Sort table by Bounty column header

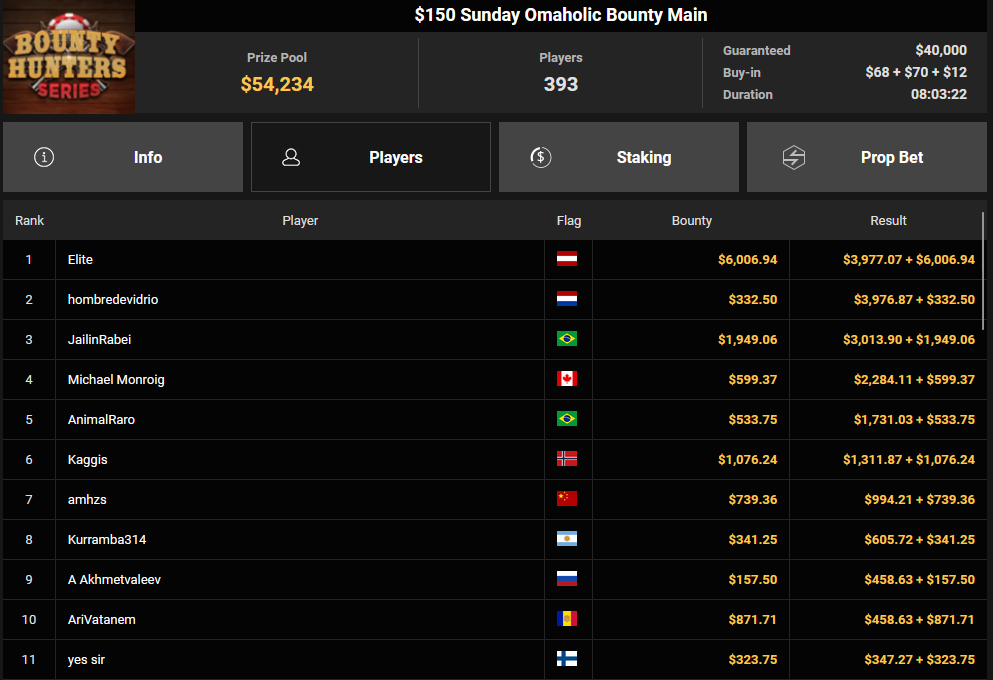coord(691,220)
